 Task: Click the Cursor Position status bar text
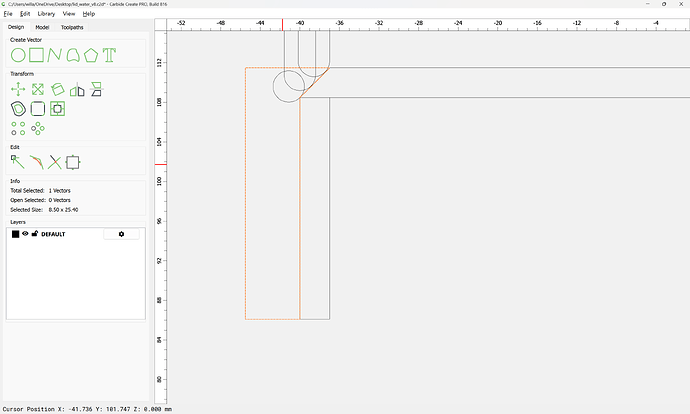tap(87, 409)
